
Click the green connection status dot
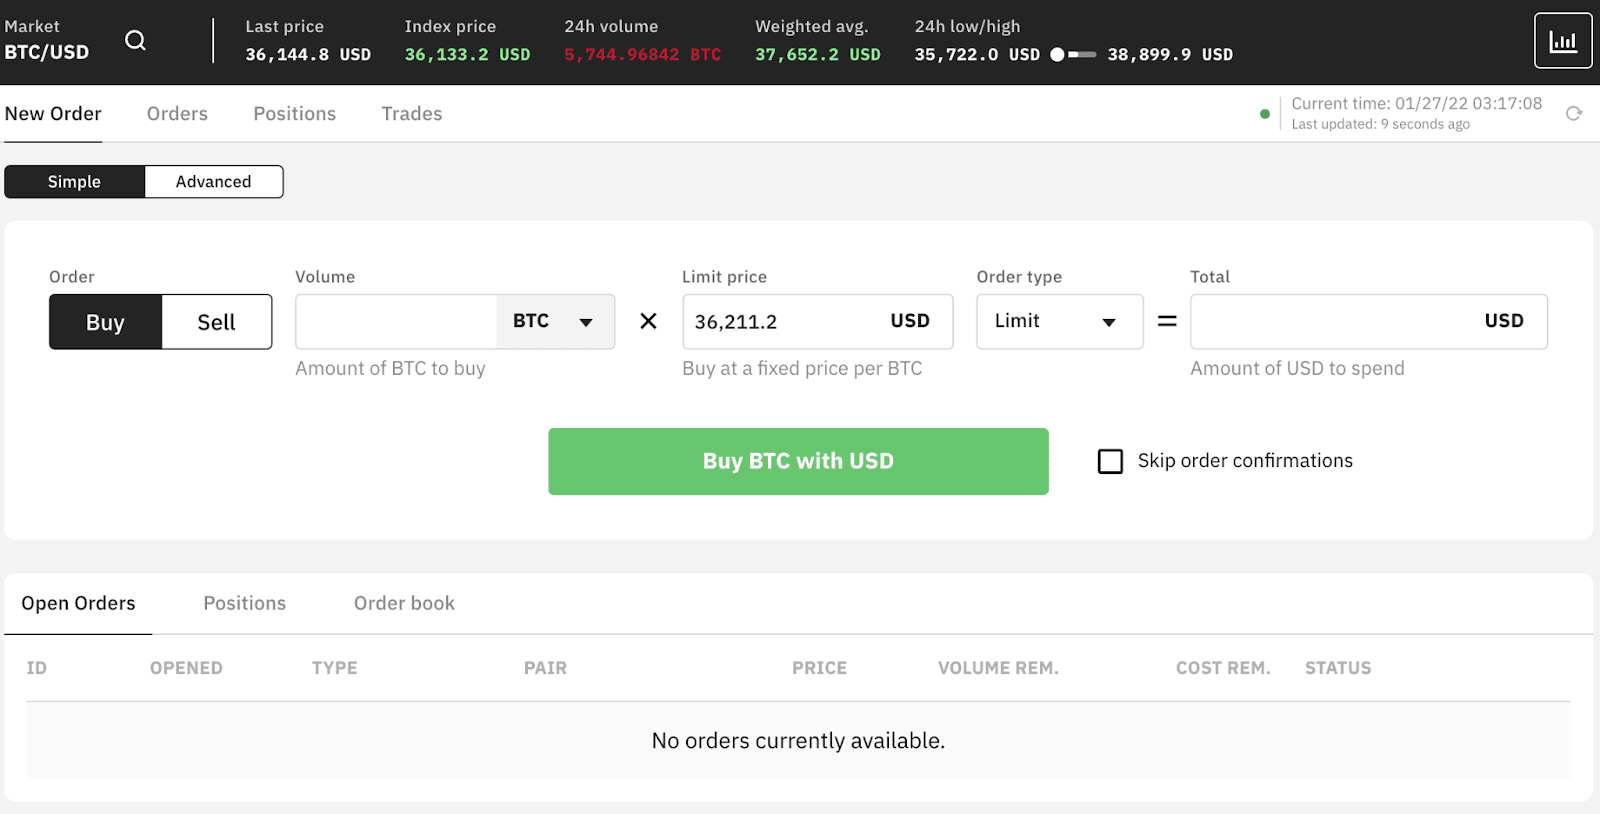(x=1265, y=113)
